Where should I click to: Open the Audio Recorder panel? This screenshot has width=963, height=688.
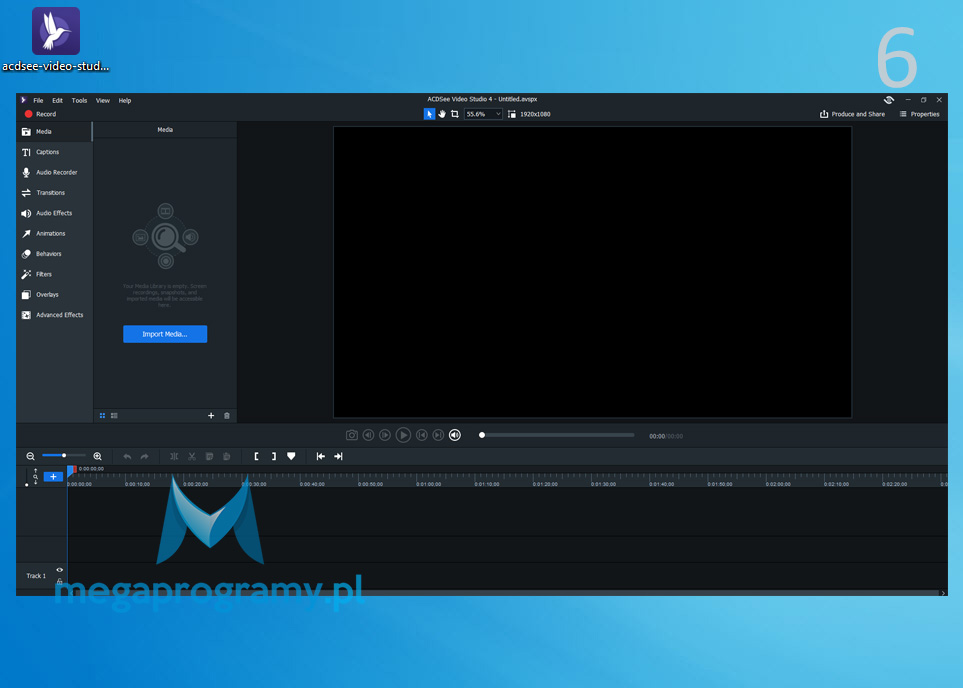(x=54, y=172)
